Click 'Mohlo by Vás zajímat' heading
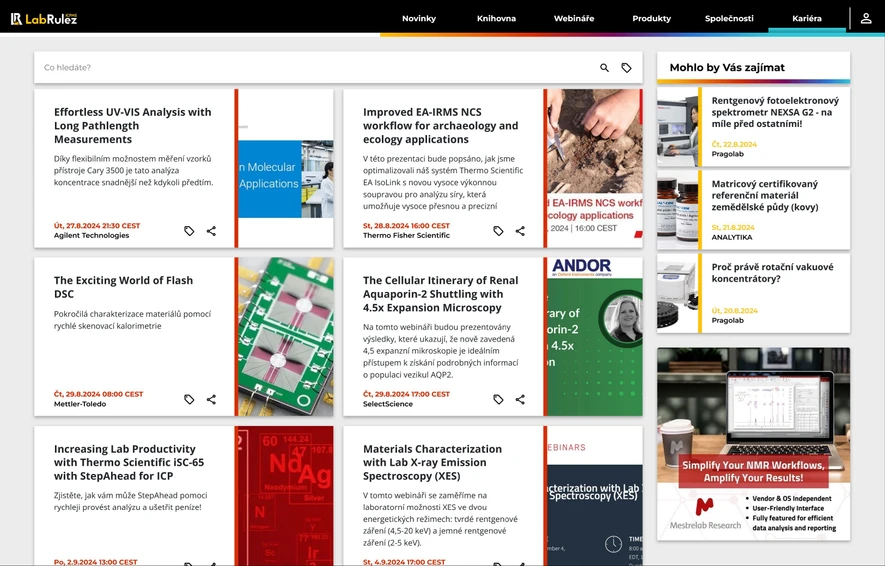Screen dimensions: 885x566 [727, 68]
